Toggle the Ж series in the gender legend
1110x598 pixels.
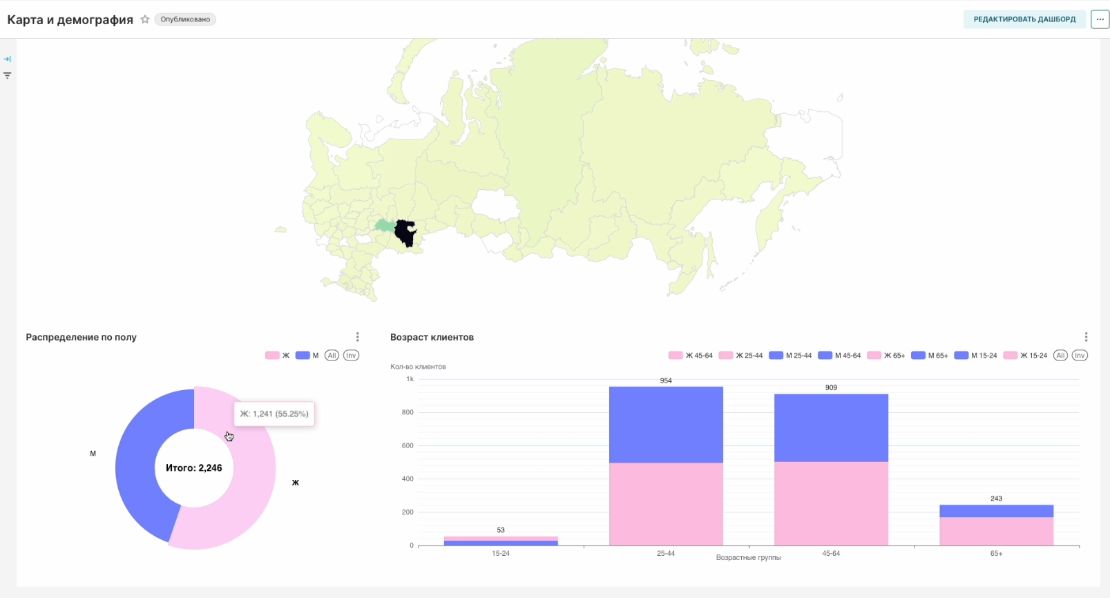tap(277, 355)
